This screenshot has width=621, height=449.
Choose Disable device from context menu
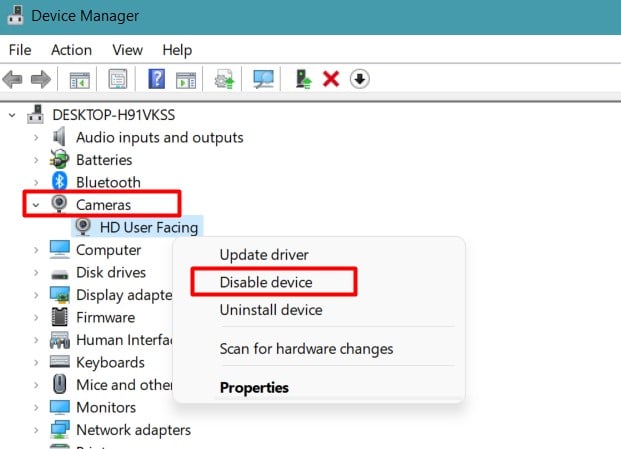(266, 282)
